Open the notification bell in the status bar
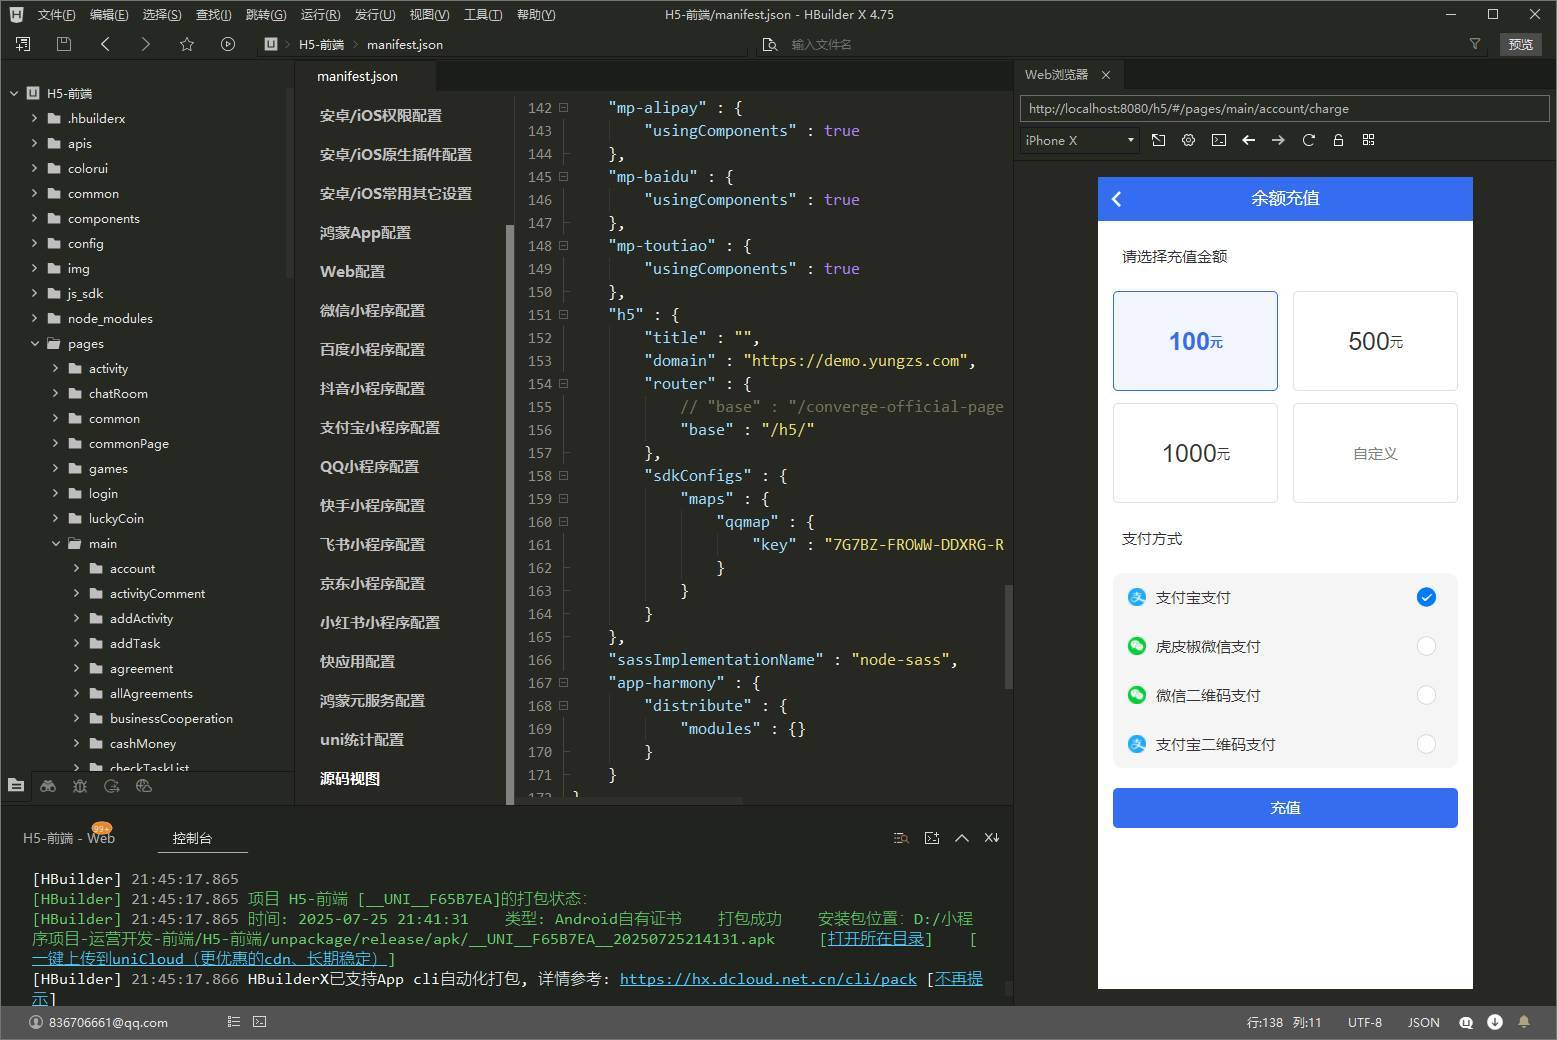 coord(1524,1022)
